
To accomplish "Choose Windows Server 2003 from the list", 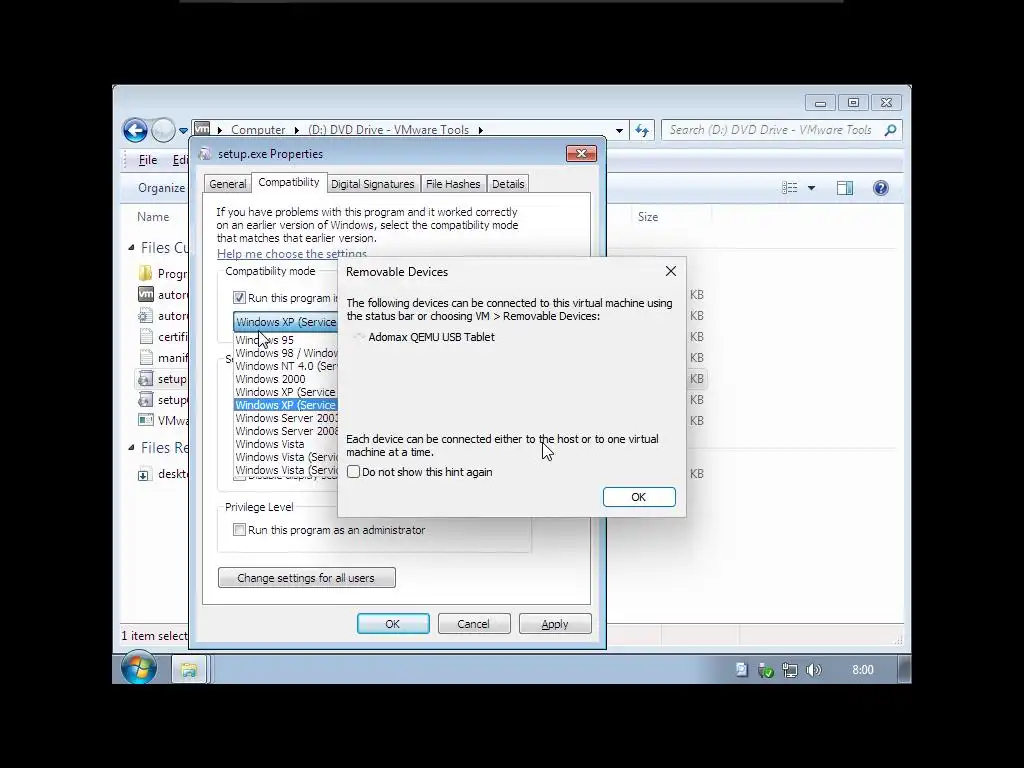I will (285, 418).
